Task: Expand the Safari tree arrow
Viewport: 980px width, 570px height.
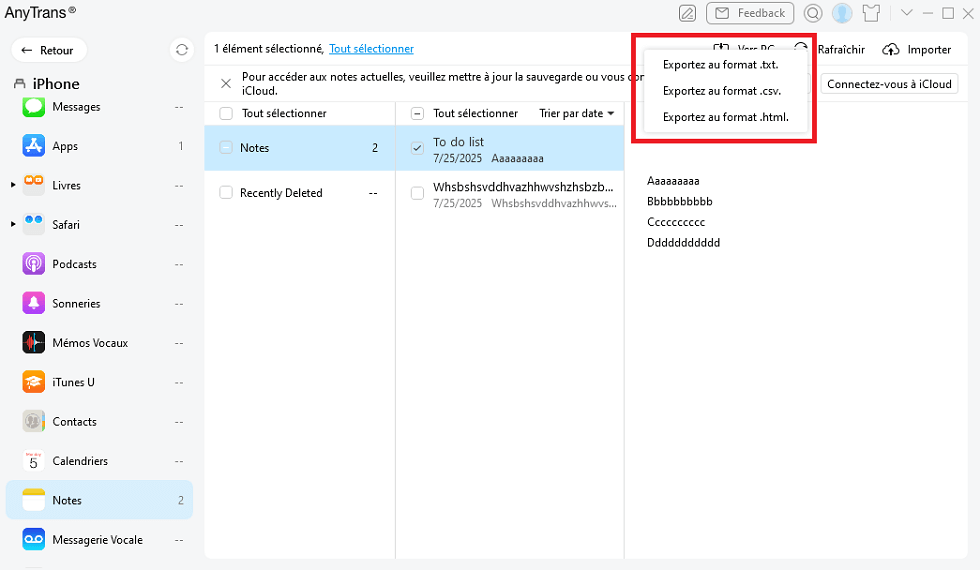Action: pos(13,224)
